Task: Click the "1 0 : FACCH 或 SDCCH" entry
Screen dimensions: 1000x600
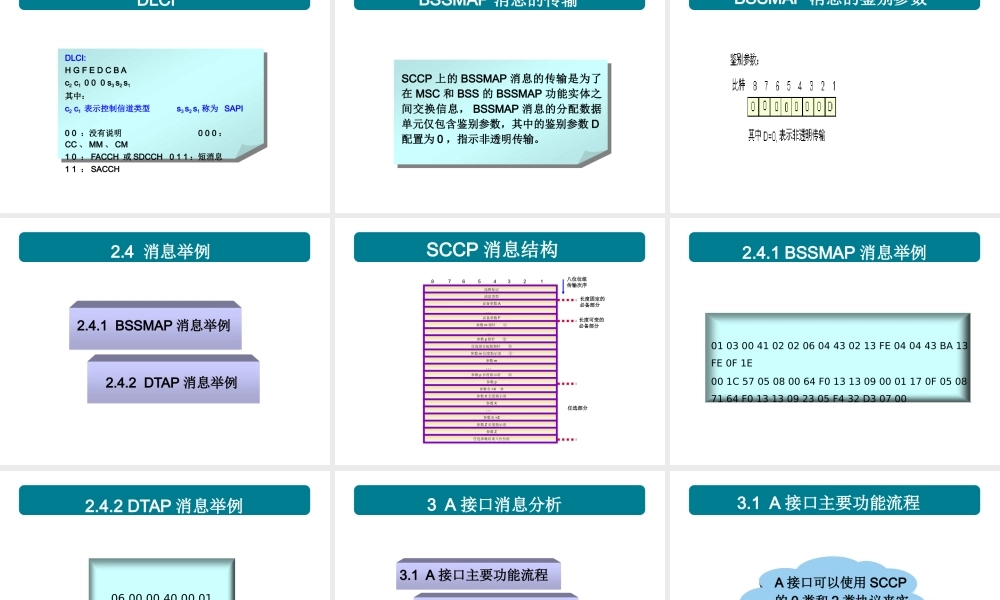Action: click(x=114, y=157)
